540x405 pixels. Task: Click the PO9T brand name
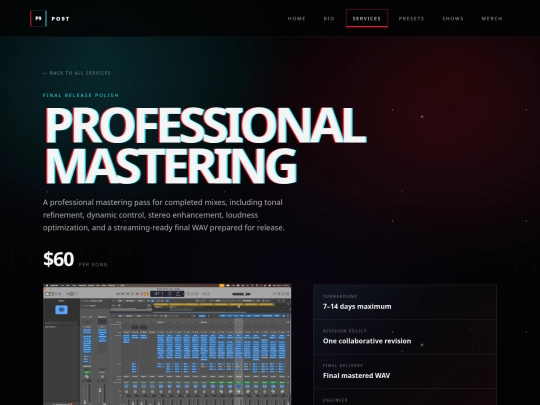[60, 19]
